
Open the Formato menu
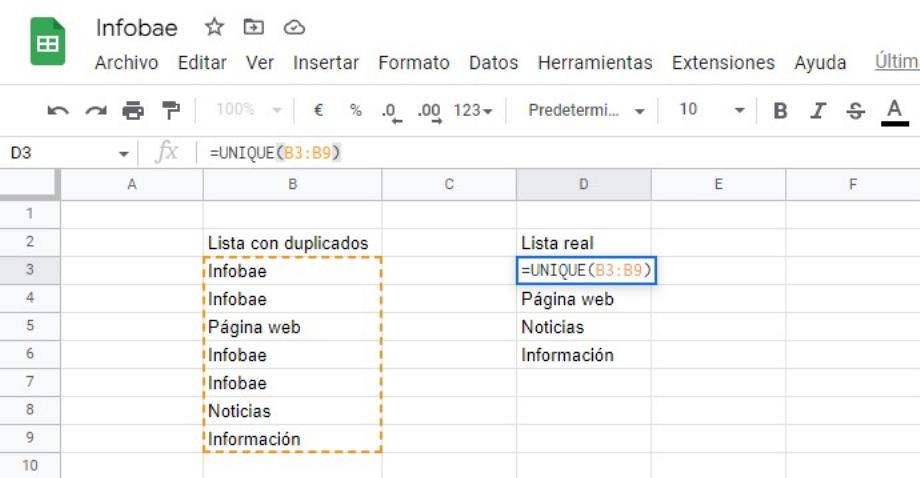(414, 62)
